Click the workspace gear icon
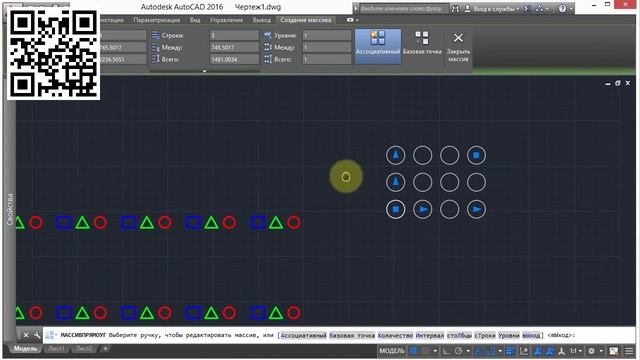640x360 pixels. [591, 351]
